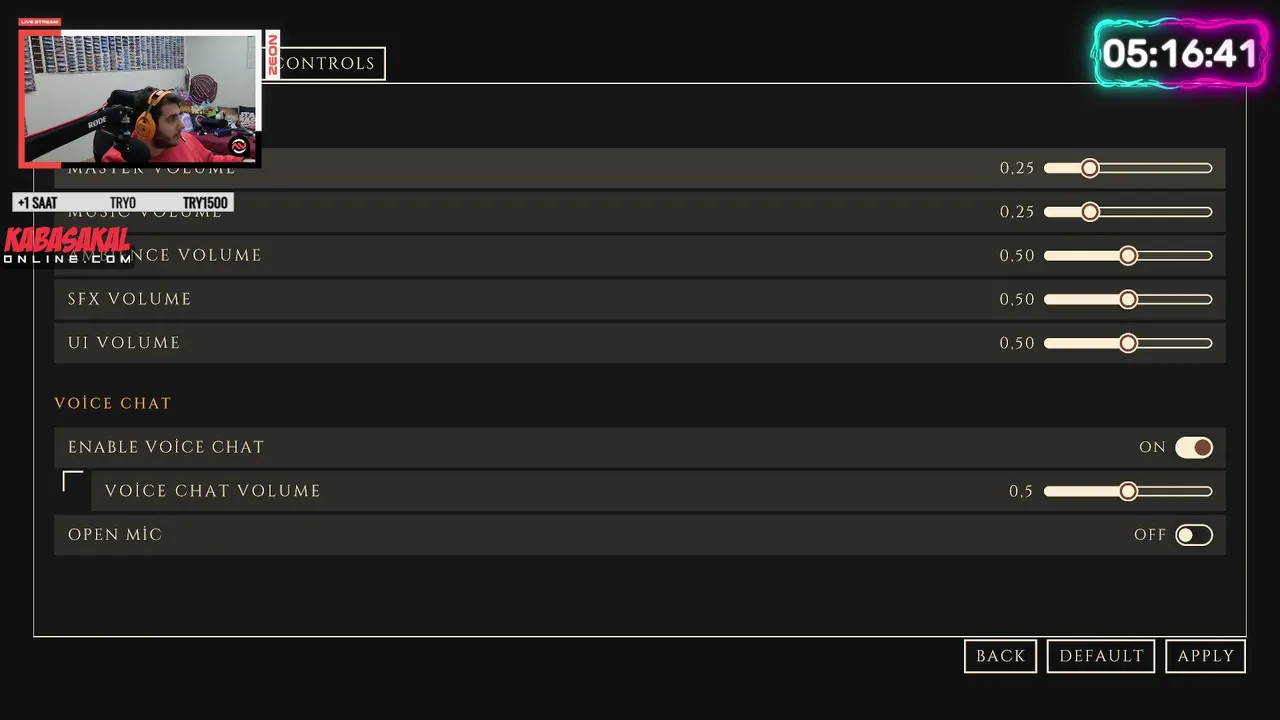The width and height of the screenshot is (1280, 720).
Task: Click the round badge icon in webcam corner
Action: [239, 147]
